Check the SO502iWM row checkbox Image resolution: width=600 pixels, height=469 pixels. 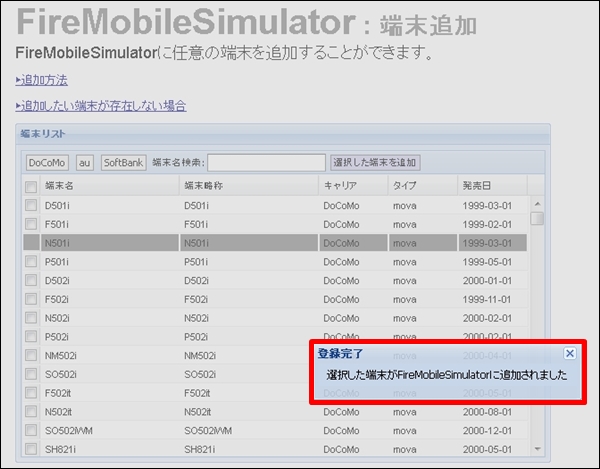(31, 430)
